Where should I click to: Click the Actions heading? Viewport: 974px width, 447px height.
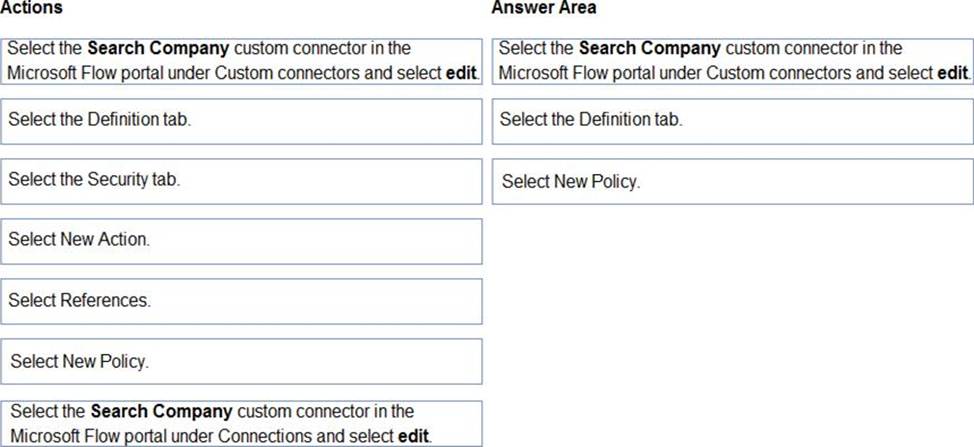31,7
